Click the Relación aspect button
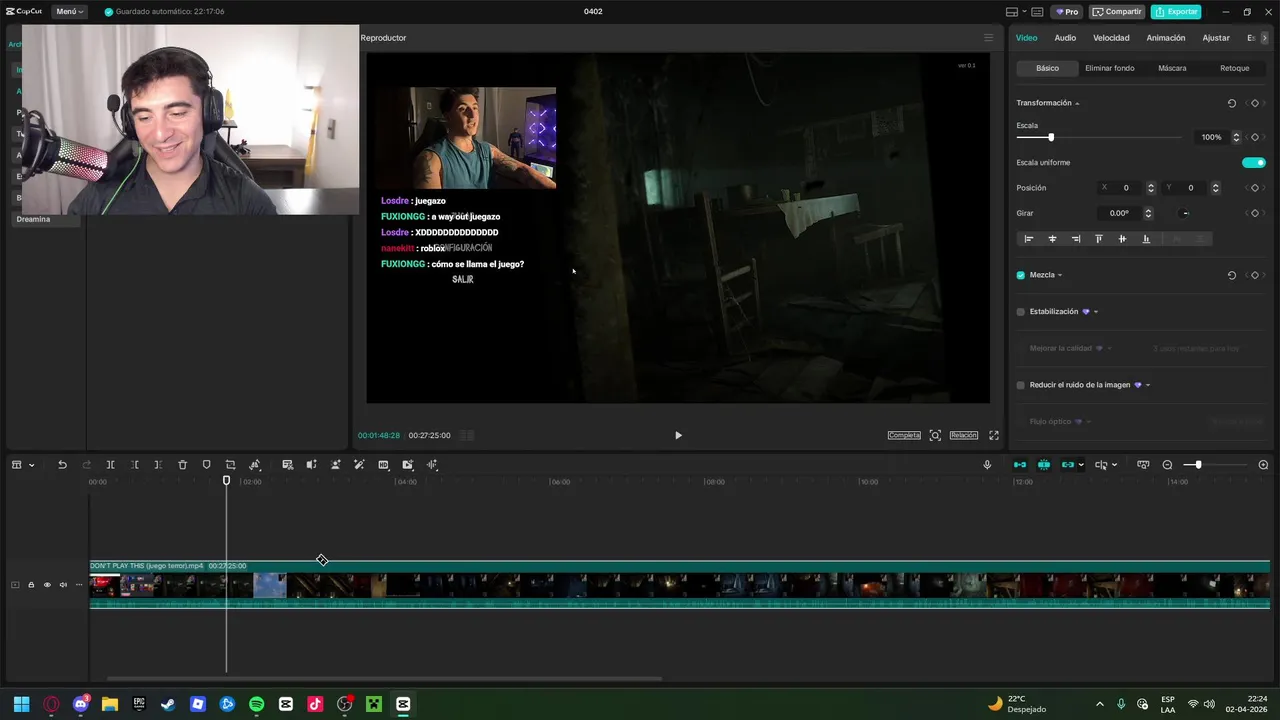The width and height of the screenshot is (1280, 720). (964, 435)
